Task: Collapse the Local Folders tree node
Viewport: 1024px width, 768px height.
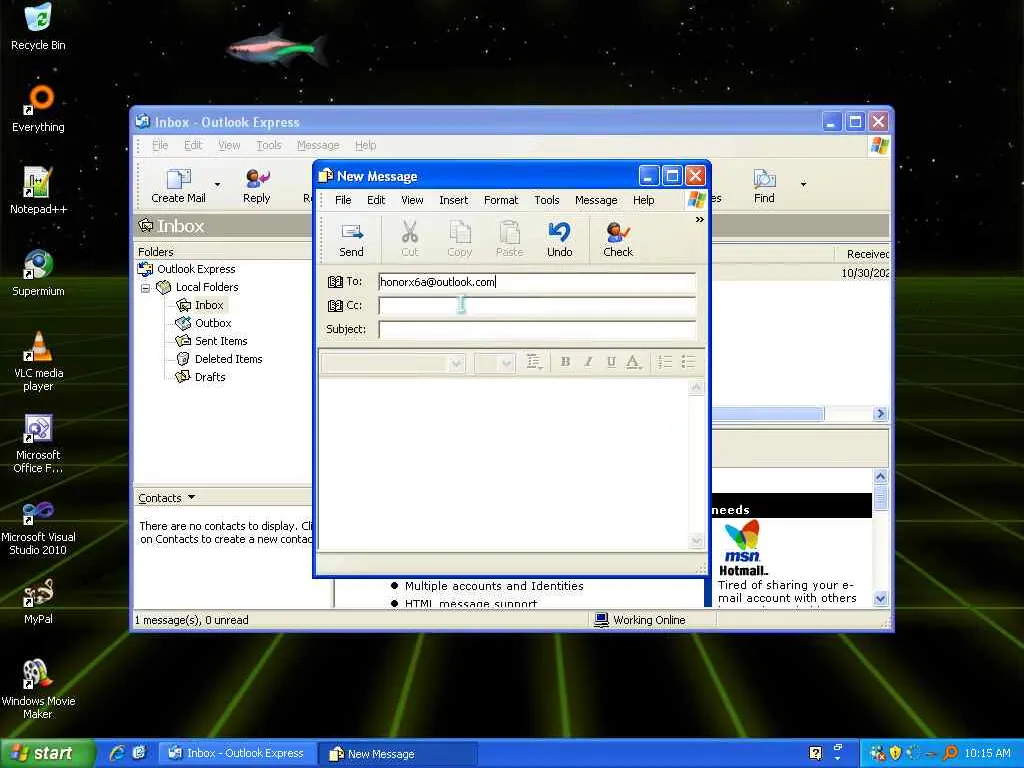Action: tap(146, 287)
